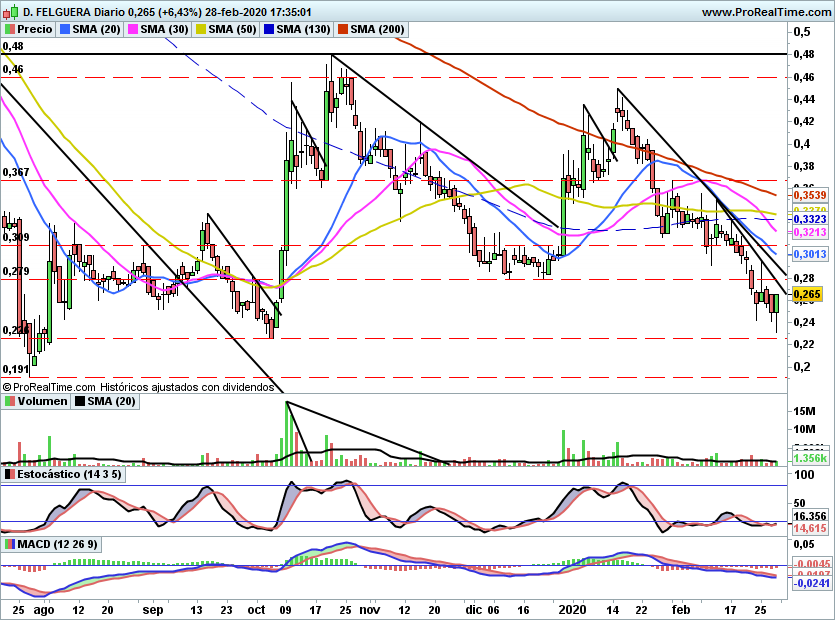Viewport: 835px width, 620px height.
Task: Open the SMA (200) legend label
Action: click(377, 30)
